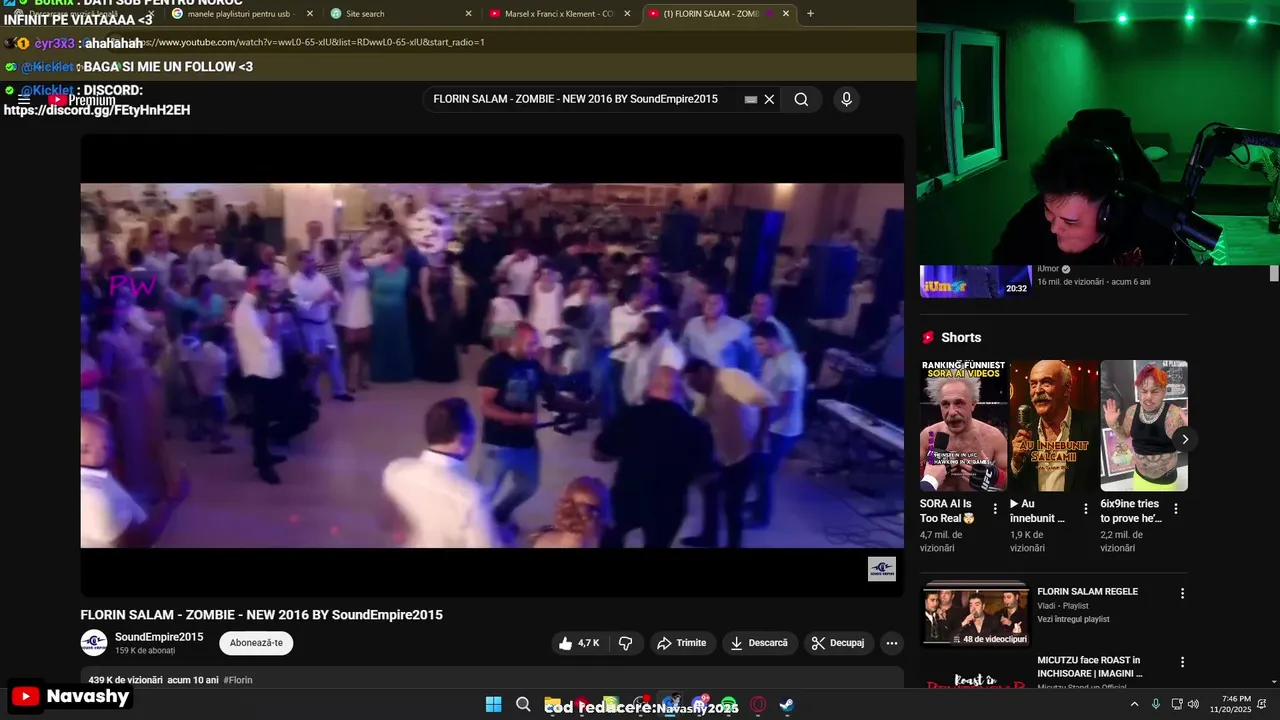Open the volume control in system tray

[x=1193, y=704]
